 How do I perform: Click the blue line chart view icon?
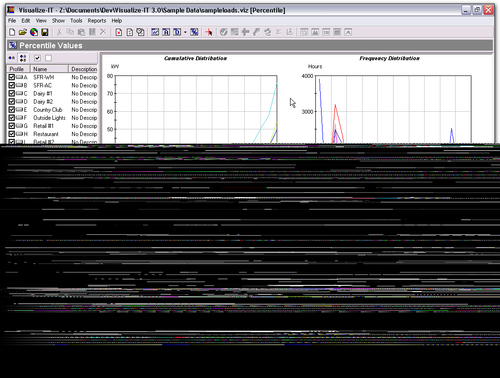click(x=155, y=32)
